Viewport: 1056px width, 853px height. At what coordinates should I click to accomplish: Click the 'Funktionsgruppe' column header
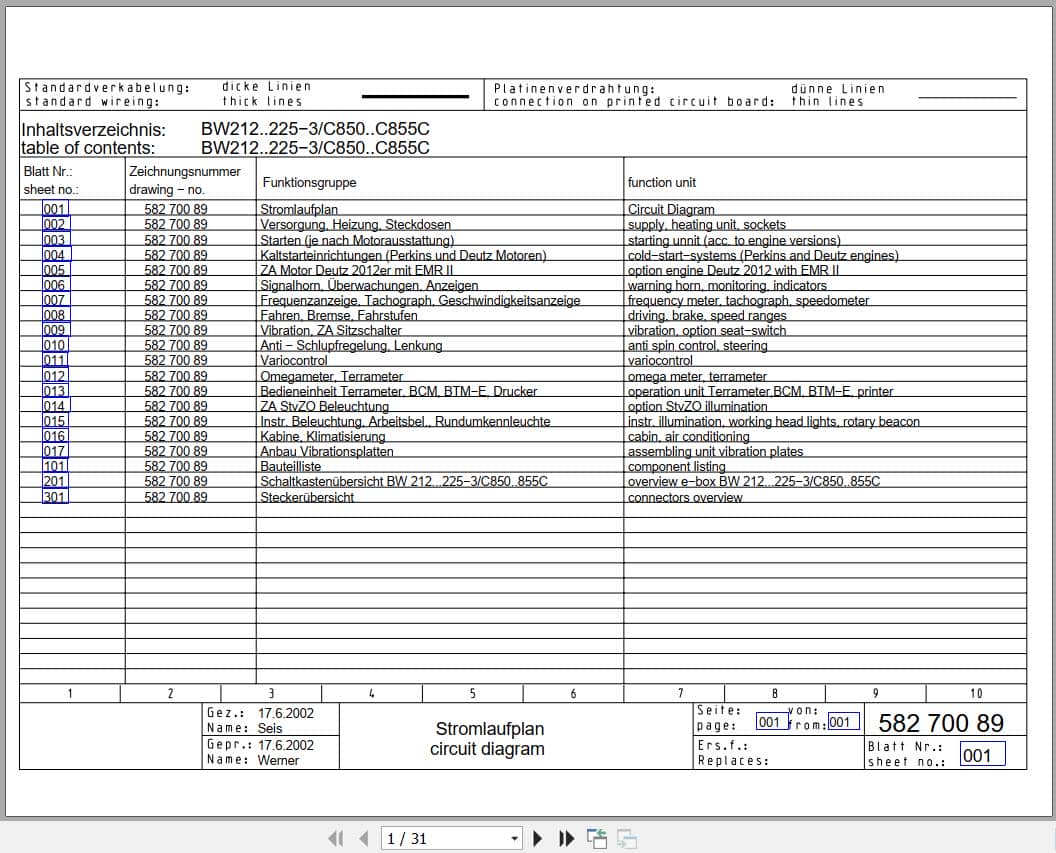(309, 182)
